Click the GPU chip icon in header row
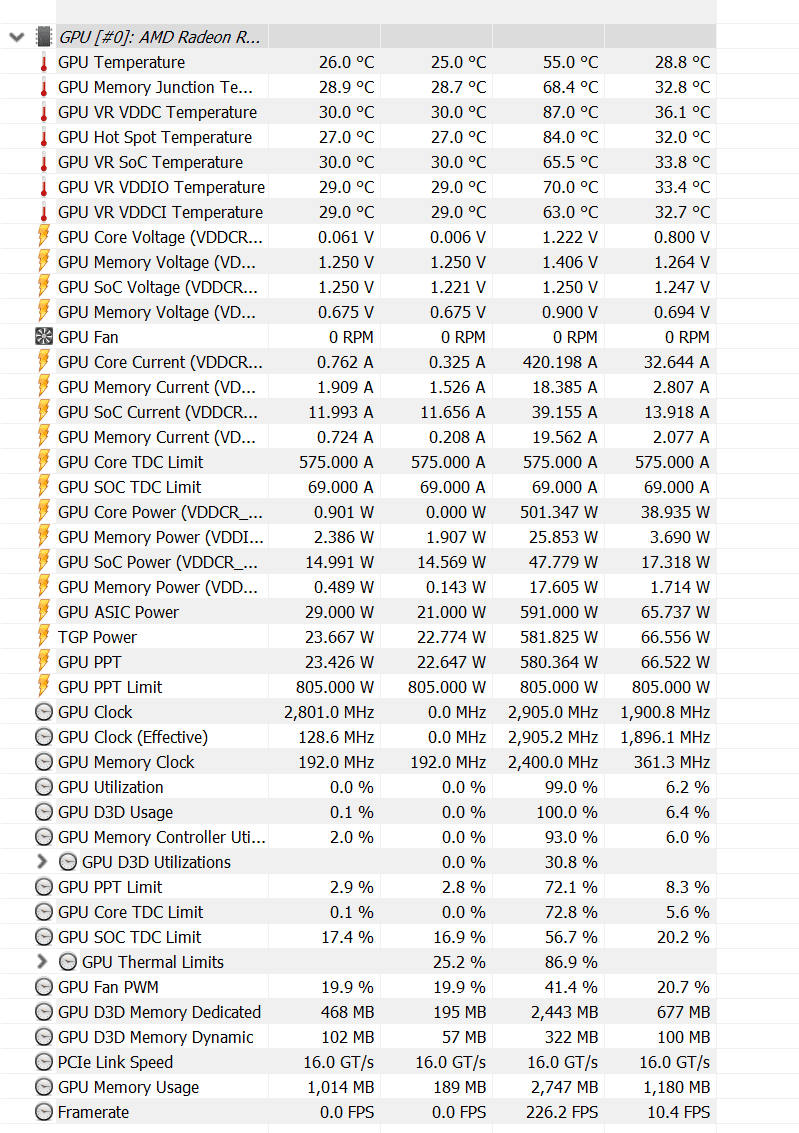 click(x=44, y=37)
